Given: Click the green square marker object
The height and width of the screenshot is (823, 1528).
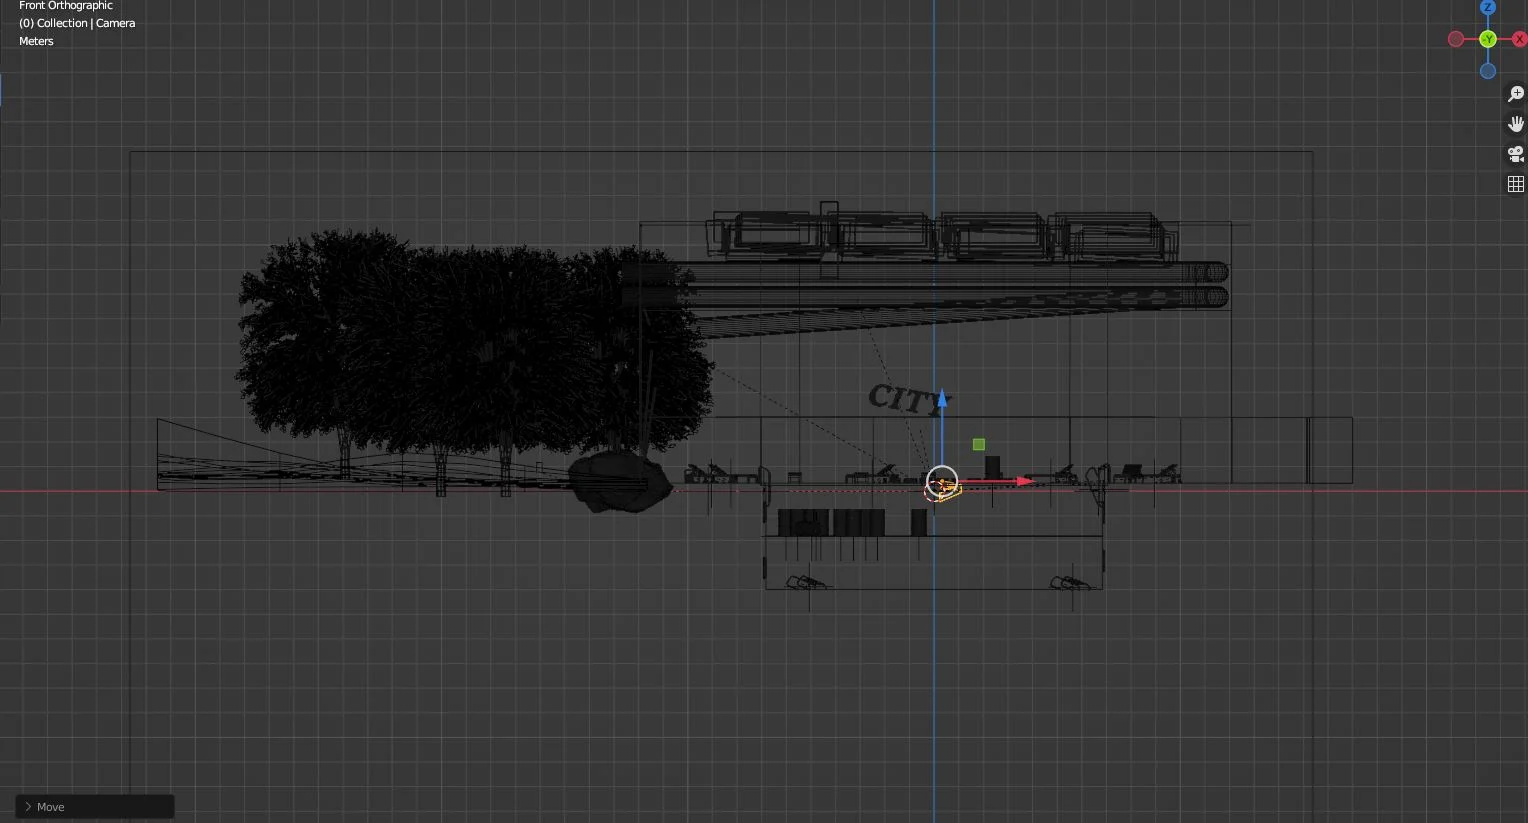Looking at the screenshot, I should click(x=978, y=444).
